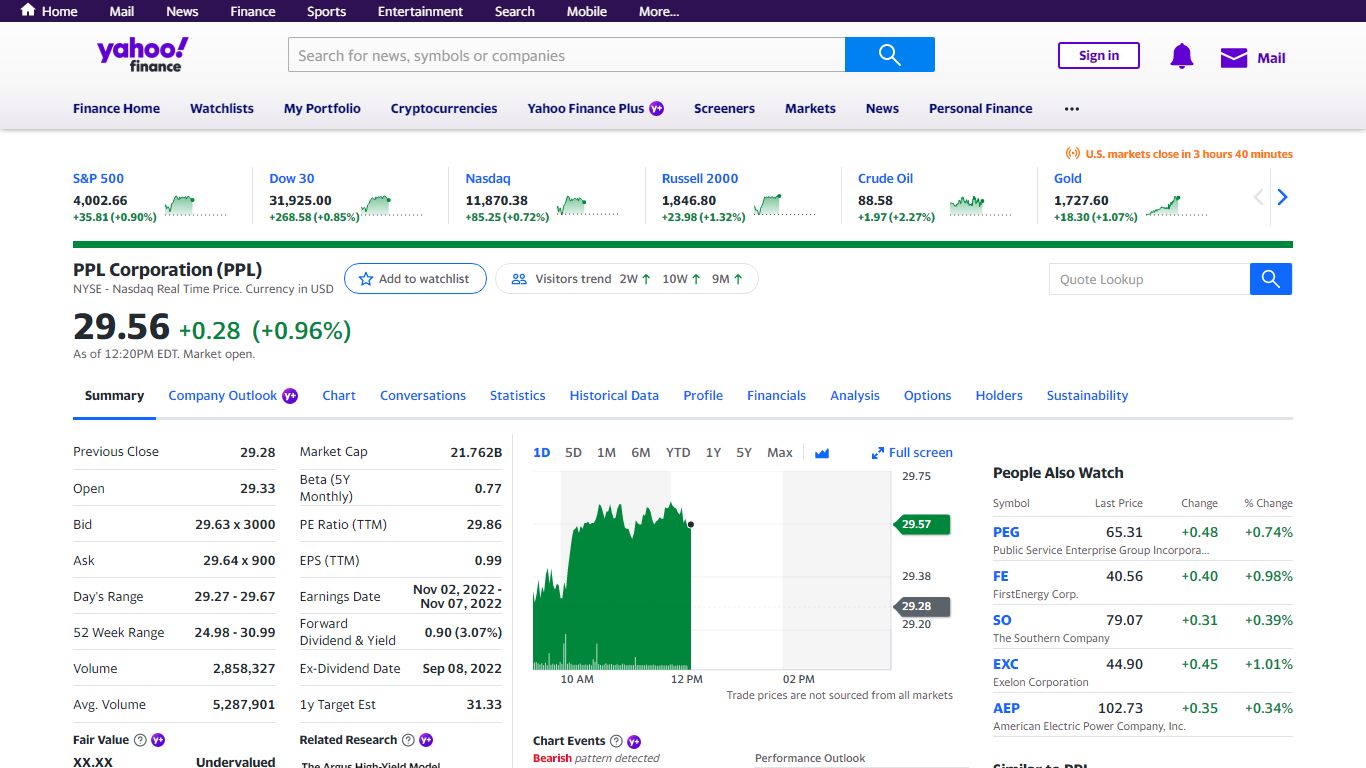The width and height of the screenshot is (1366, 768).
Task: Click the Company Outlook plus badge
Action: 290,395
